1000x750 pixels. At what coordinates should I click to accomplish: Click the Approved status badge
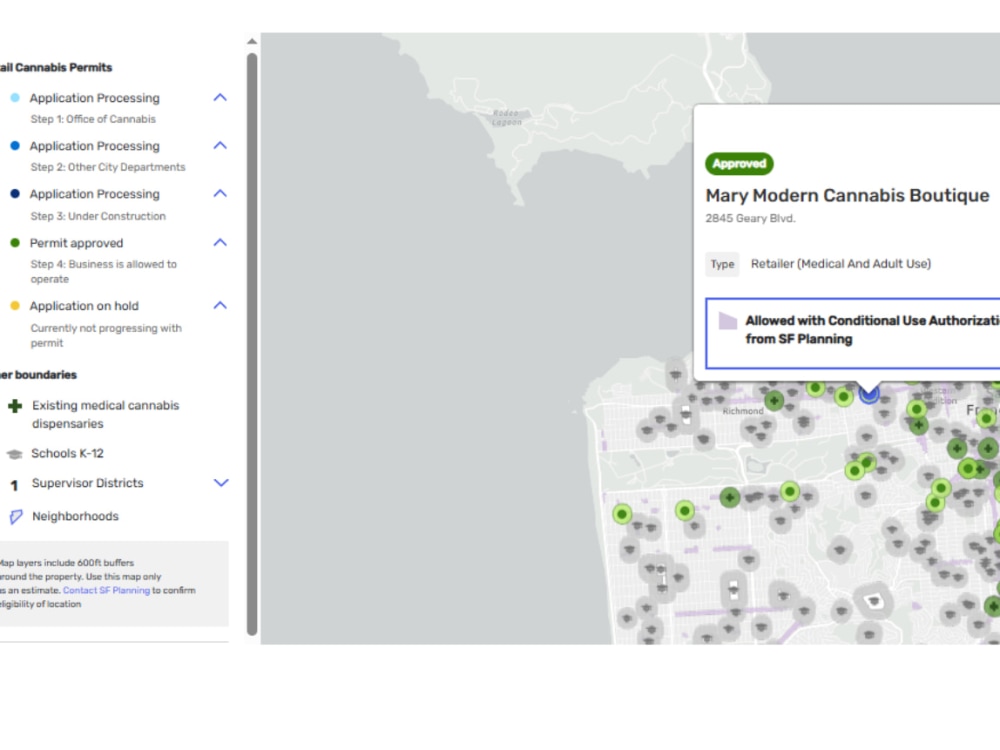tap(739, 164)
